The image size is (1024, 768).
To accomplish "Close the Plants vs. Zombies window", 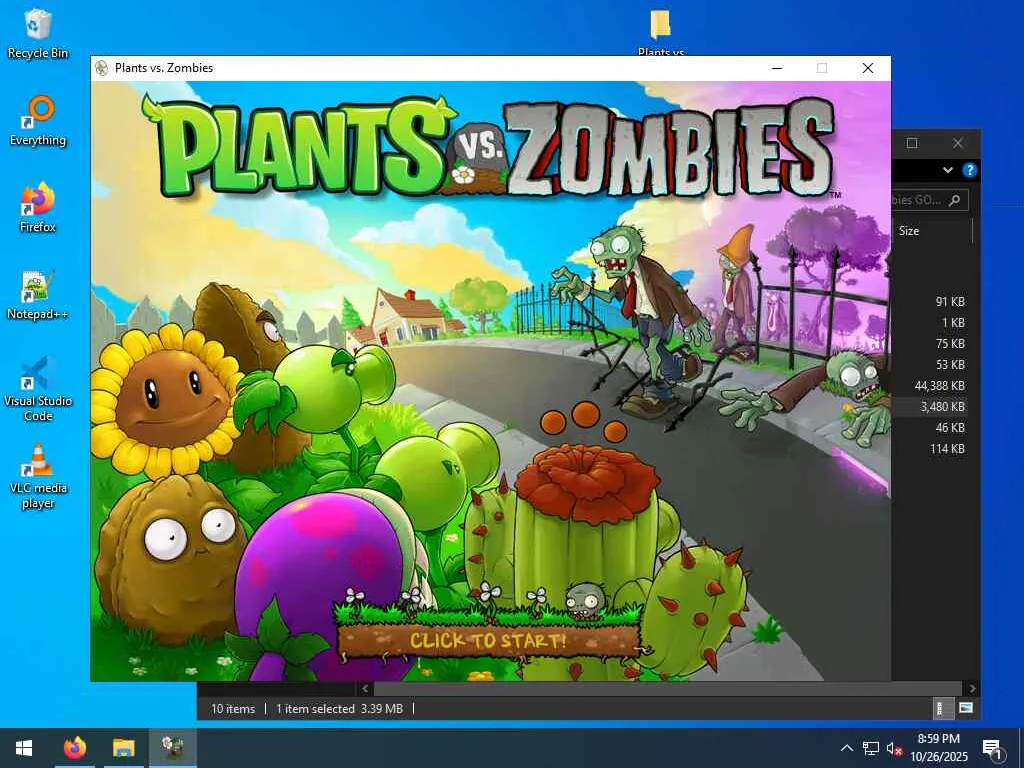I will coord(868,68).
